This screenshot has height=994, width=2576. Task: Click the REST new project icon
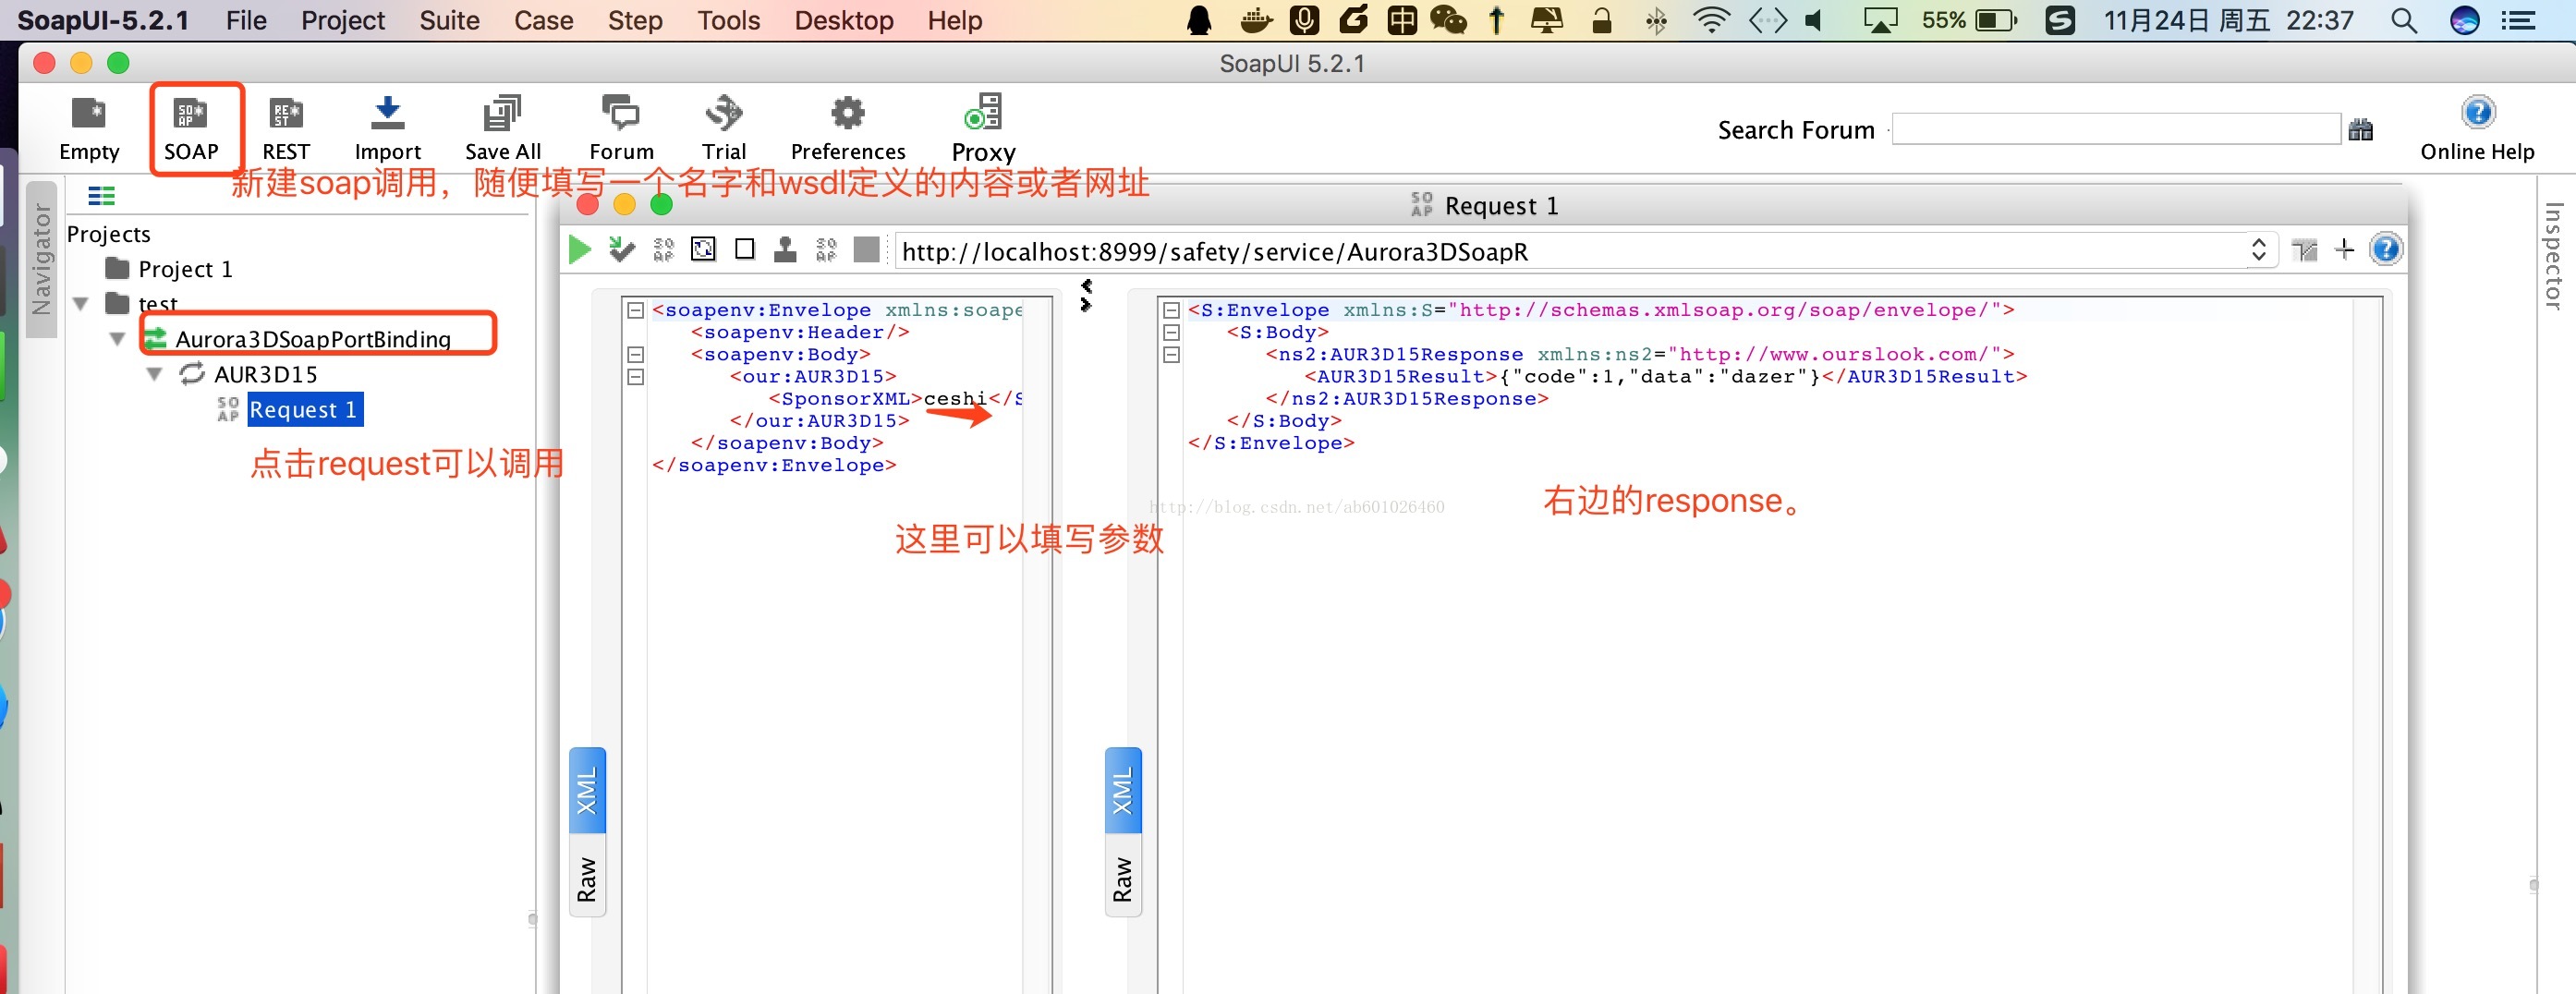(286, 128)
